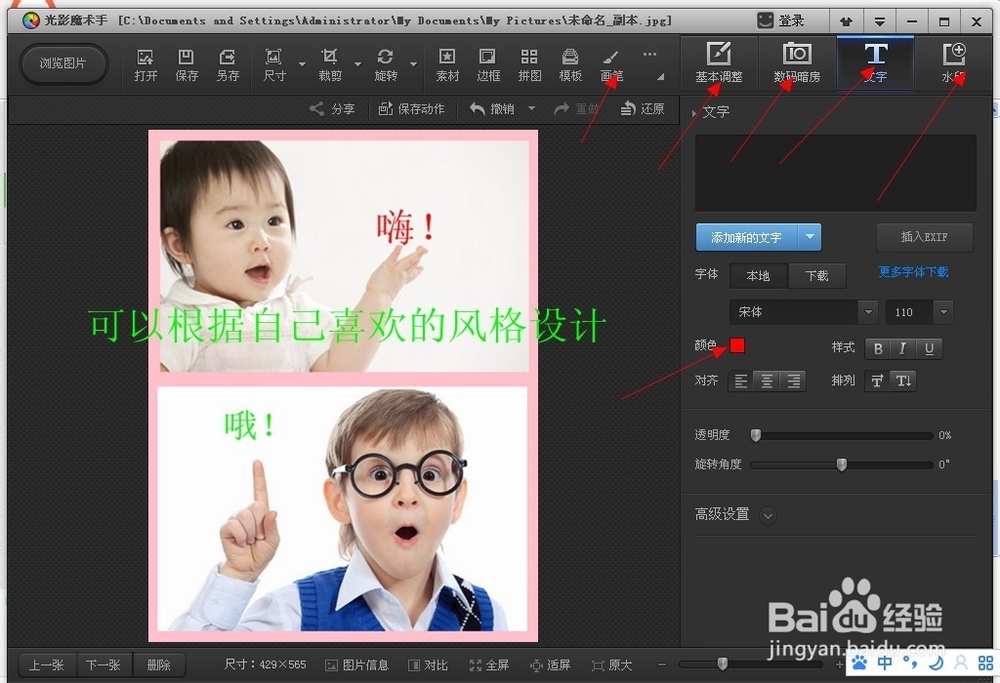Open the 模板 template tool
Screen dimensions: 1000x683
coord(570,65)
